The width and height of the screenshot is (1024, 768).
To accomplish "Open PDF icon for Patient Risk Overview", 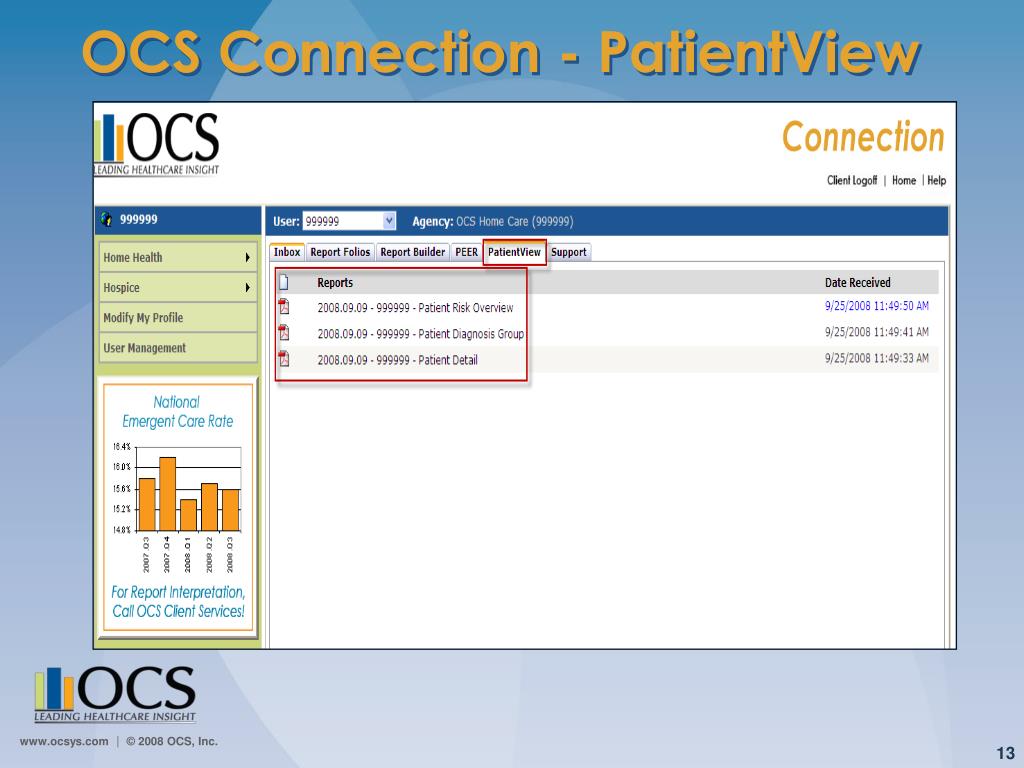I will pyautogui.click(x=284, y=306).
